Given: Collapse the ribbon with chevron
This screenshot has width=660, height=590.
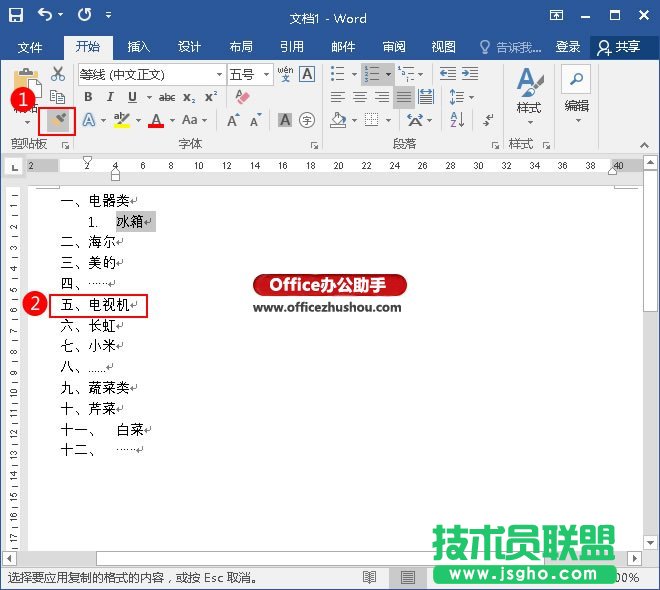Looking at the screenshot, I should coord(644,145).
